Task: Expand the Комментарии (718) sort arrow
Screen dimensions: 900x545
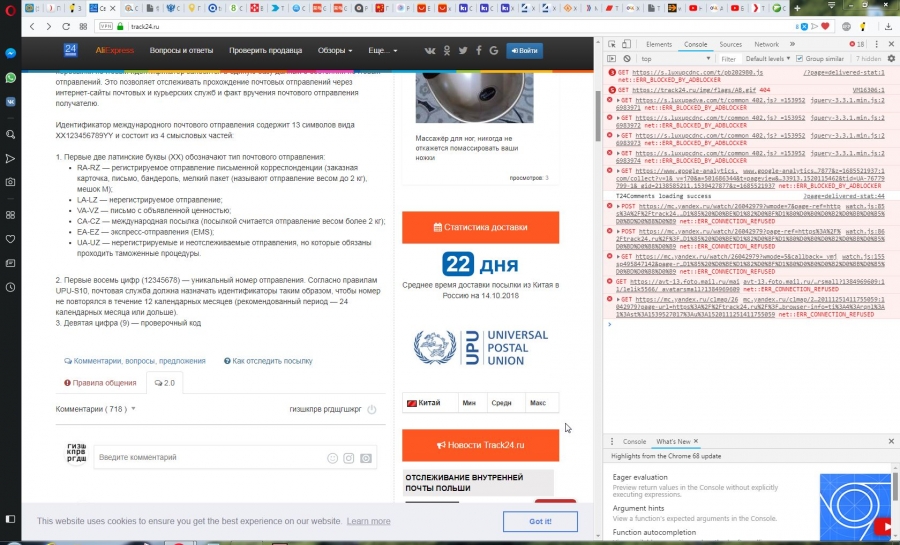Action: click(133, 409)
